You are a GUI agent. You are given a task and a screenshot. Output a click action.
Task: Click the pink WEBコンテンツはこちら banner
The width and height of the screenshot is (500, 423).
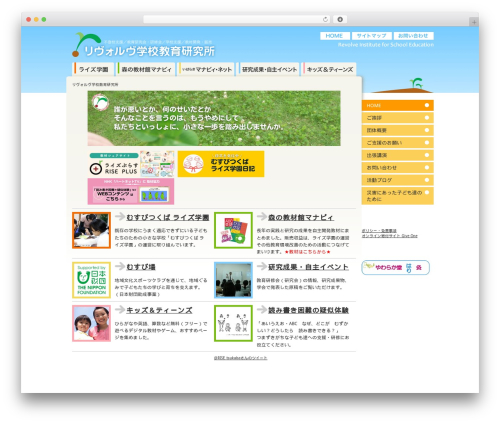[131, 191]
